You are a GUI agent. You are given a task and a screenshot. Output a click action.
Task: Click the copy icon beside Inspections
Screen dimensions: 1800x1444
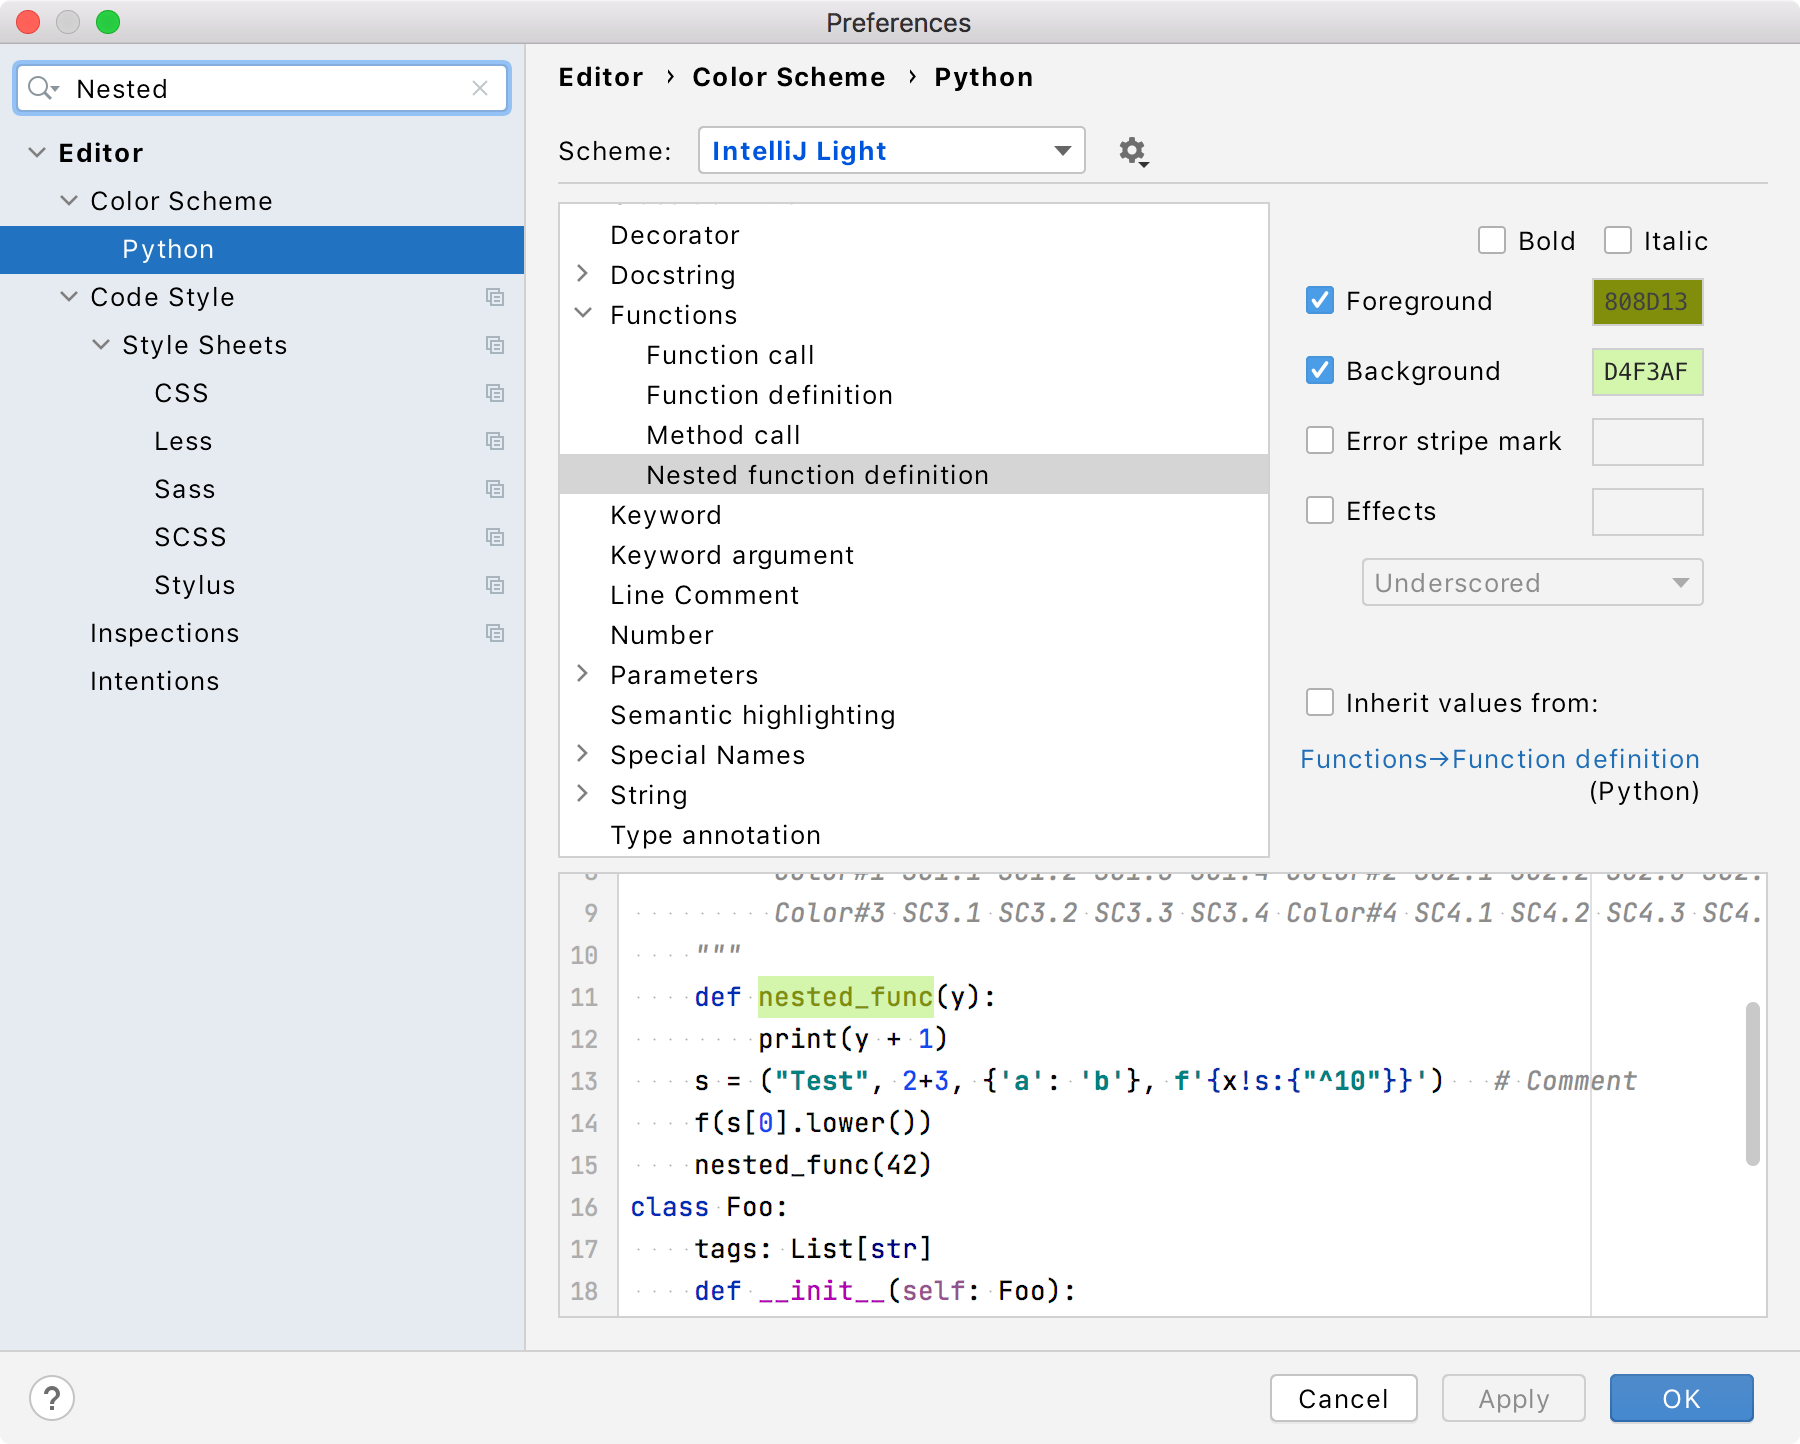pos(496,632)
